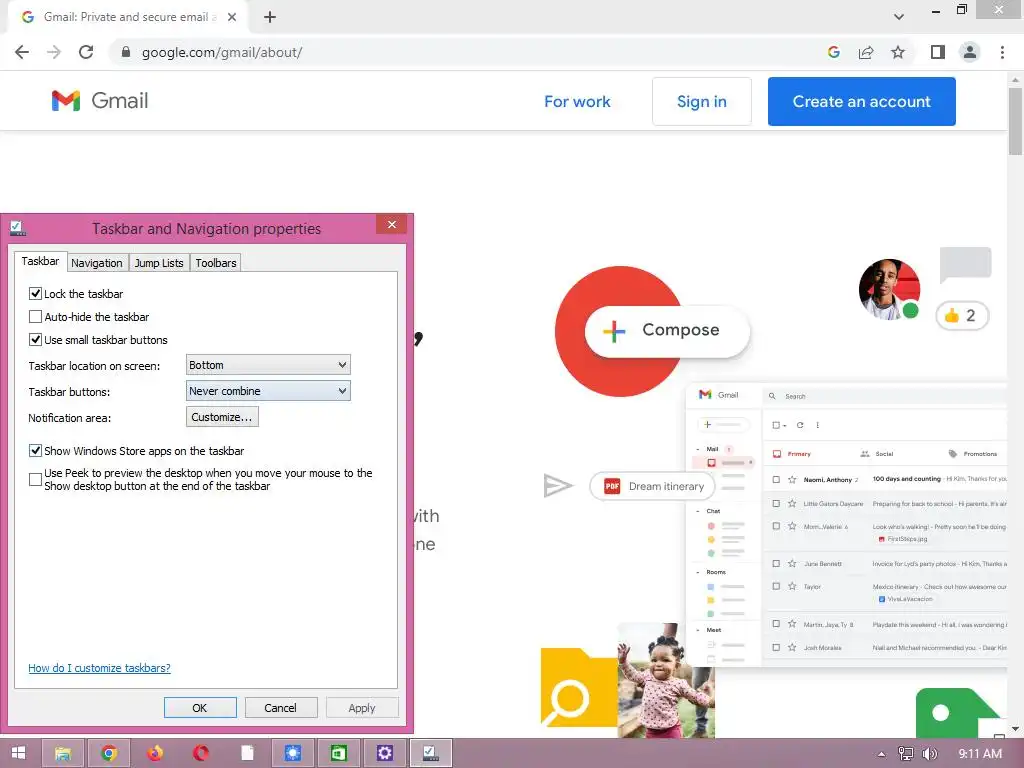This screenshot has width=1024, height=768.
Task: Click the profile photo with green dot
Action: (x=889, y=289)
